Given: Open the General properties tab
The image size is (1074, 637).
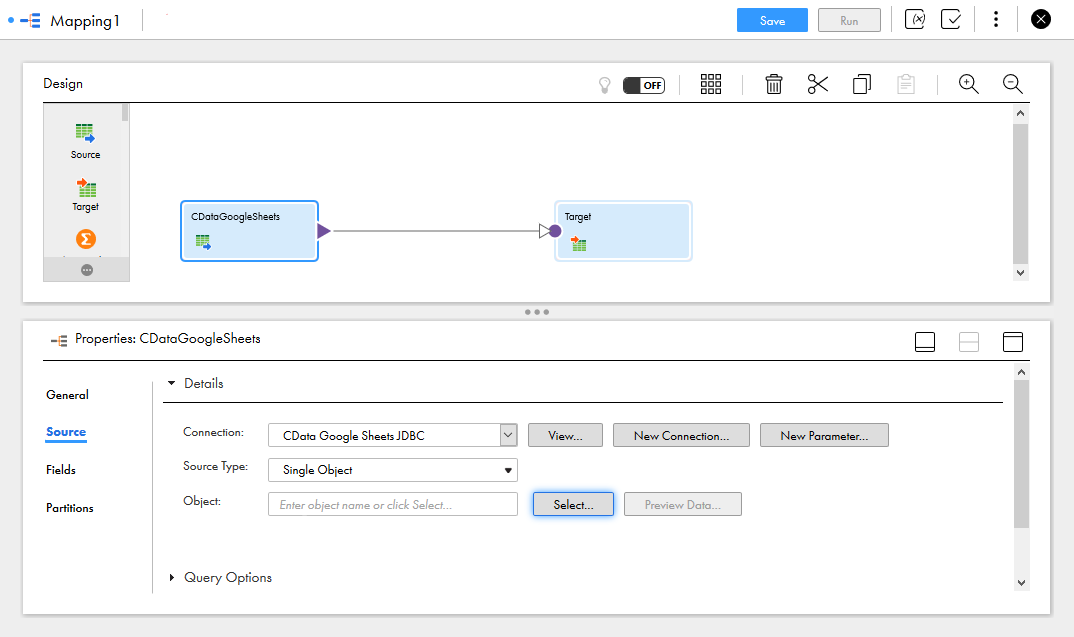Looking at the screenshot, I should (x=67, y=395).
